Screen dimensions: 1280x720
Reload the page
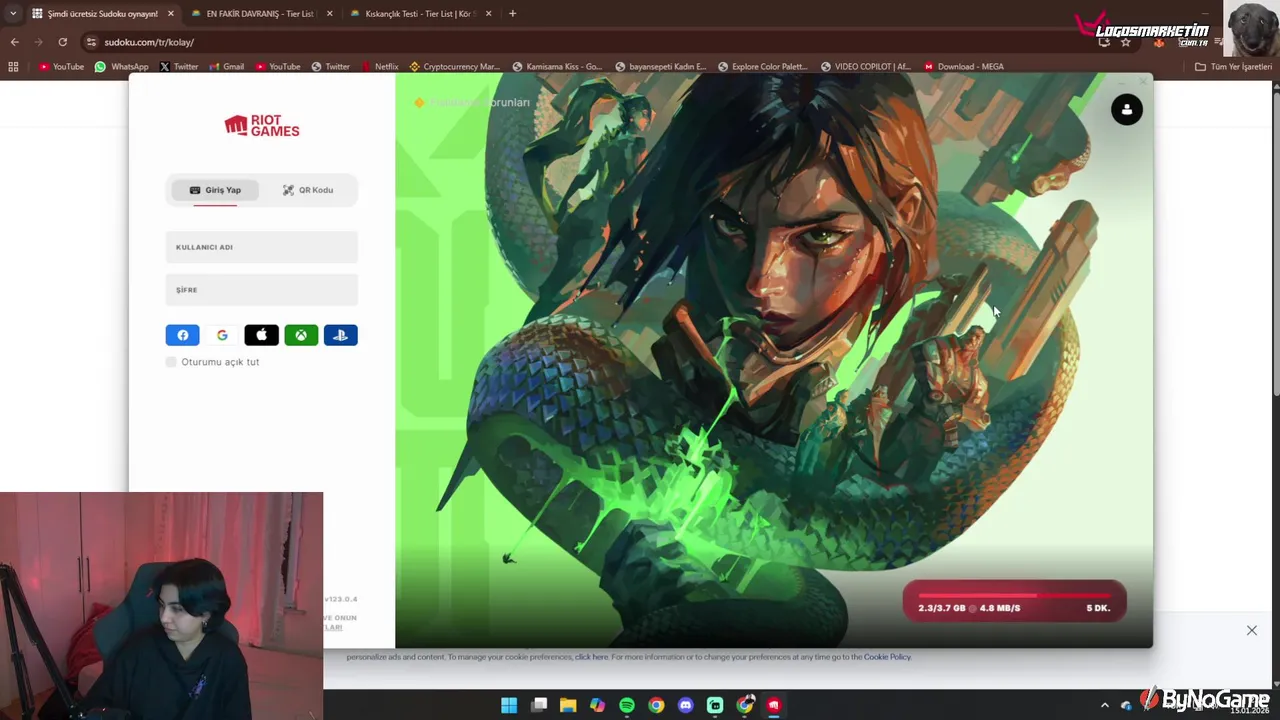pos(62,42)
